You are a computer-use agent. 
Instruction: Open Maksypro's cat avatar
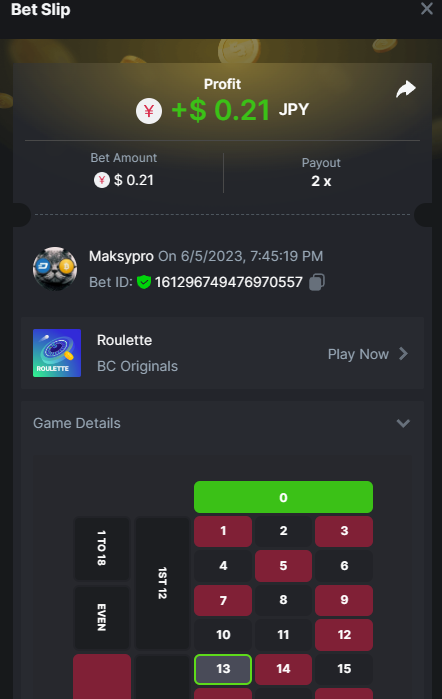pyautogui.click(x=55, y=269)
